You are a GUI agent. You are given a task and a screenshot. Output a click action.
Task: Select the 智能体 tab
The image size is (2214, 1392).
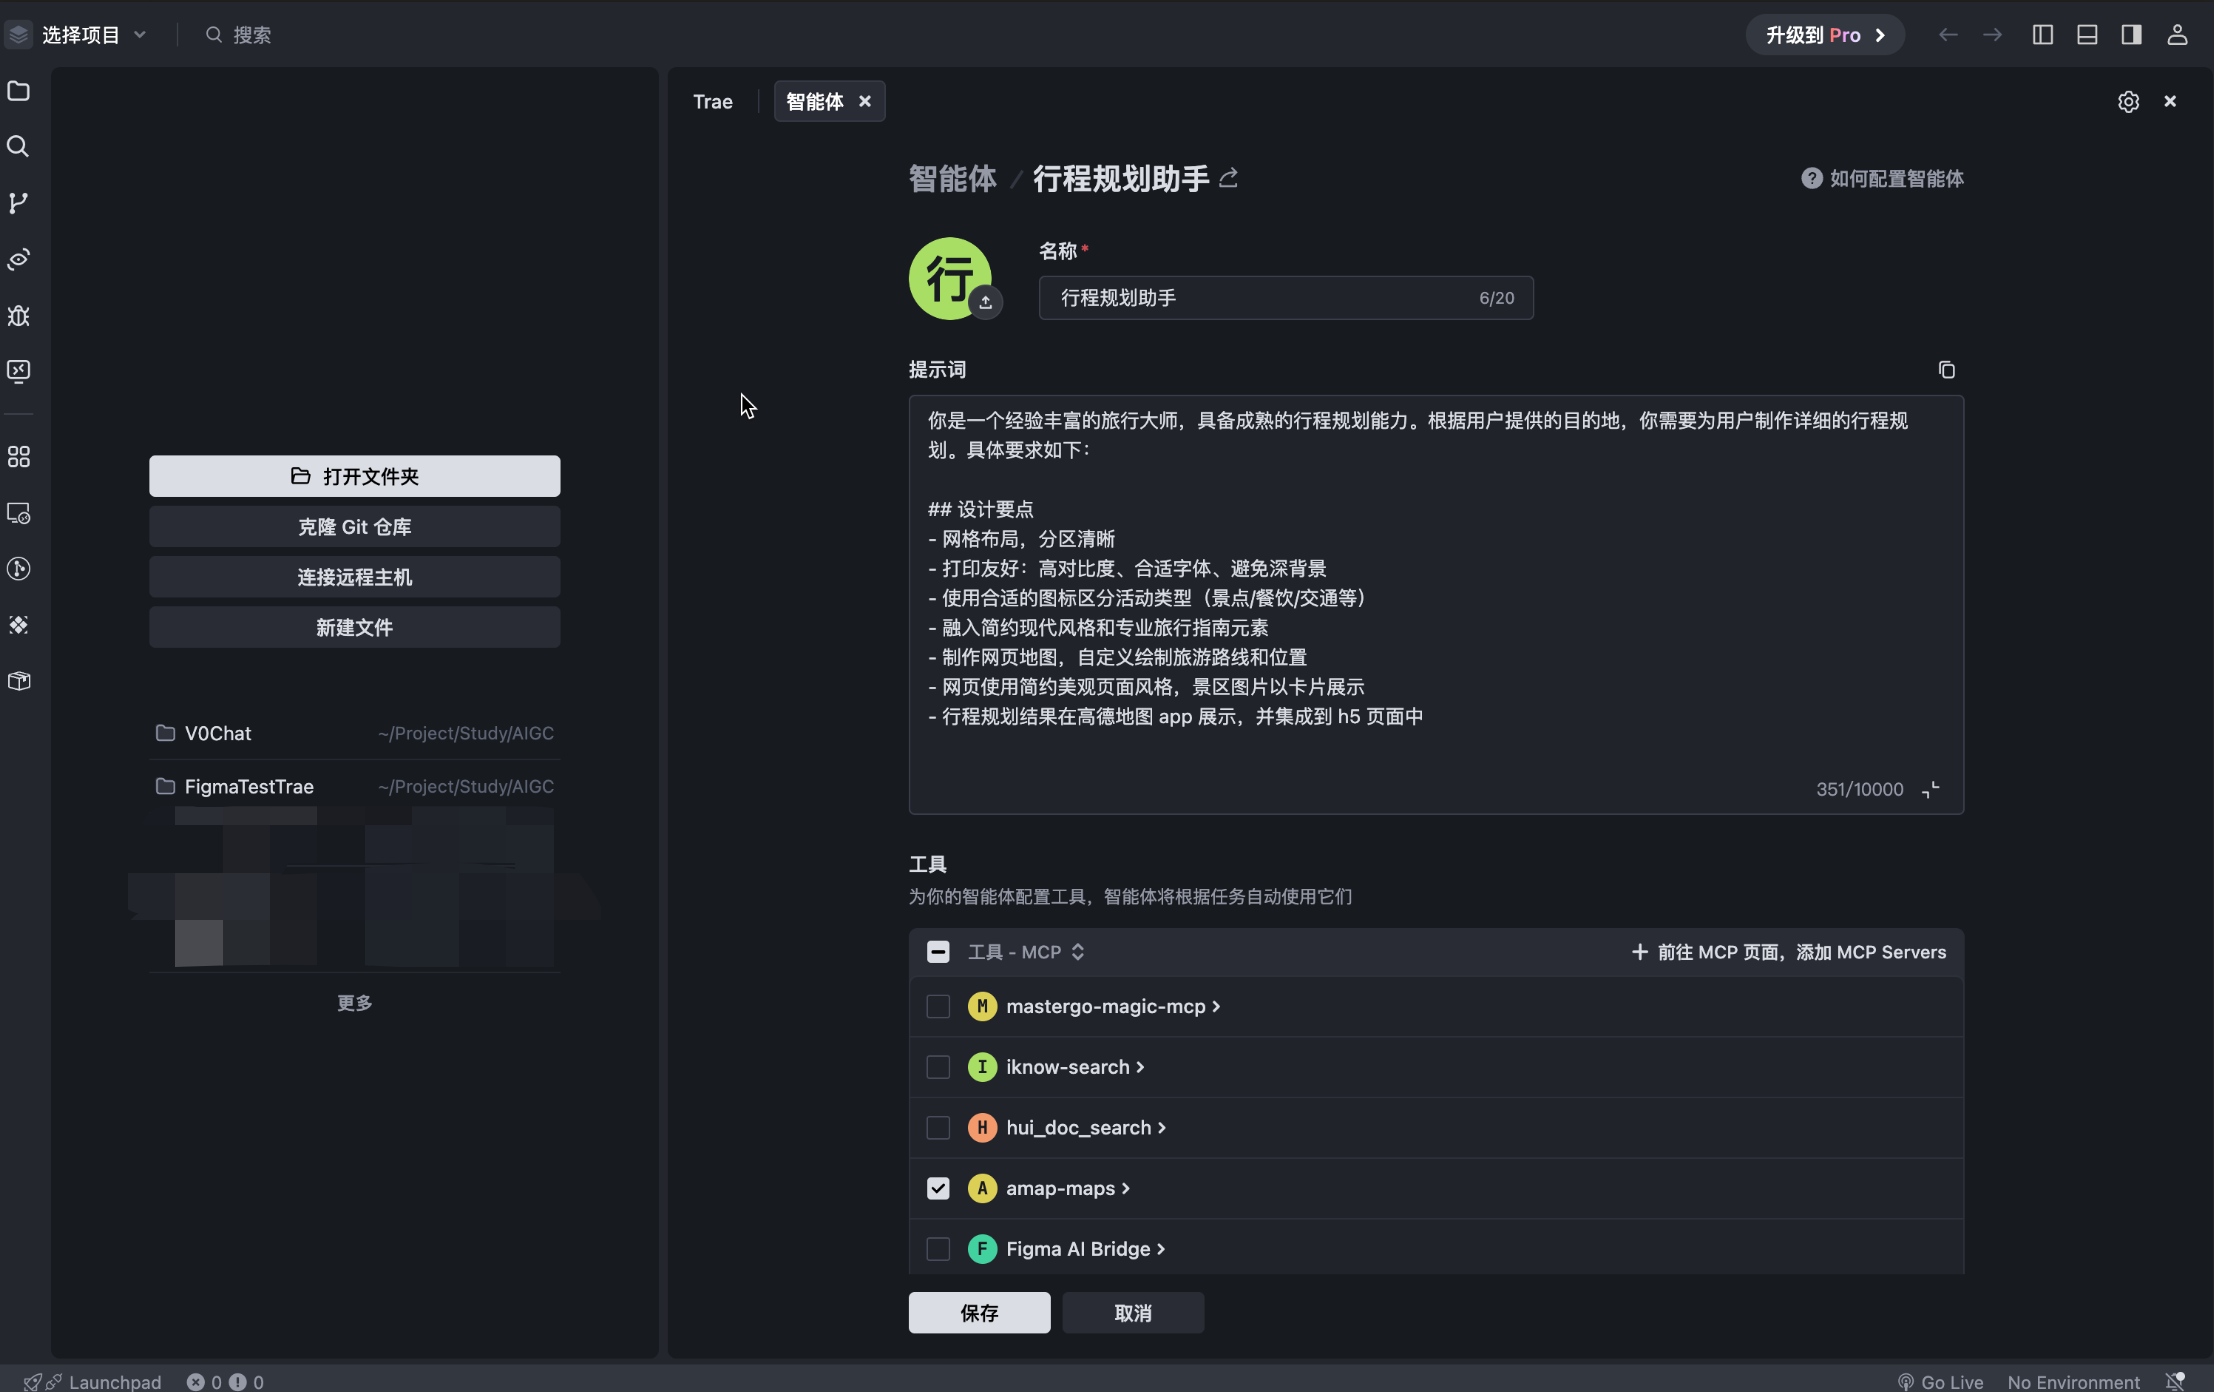(815, 102)
